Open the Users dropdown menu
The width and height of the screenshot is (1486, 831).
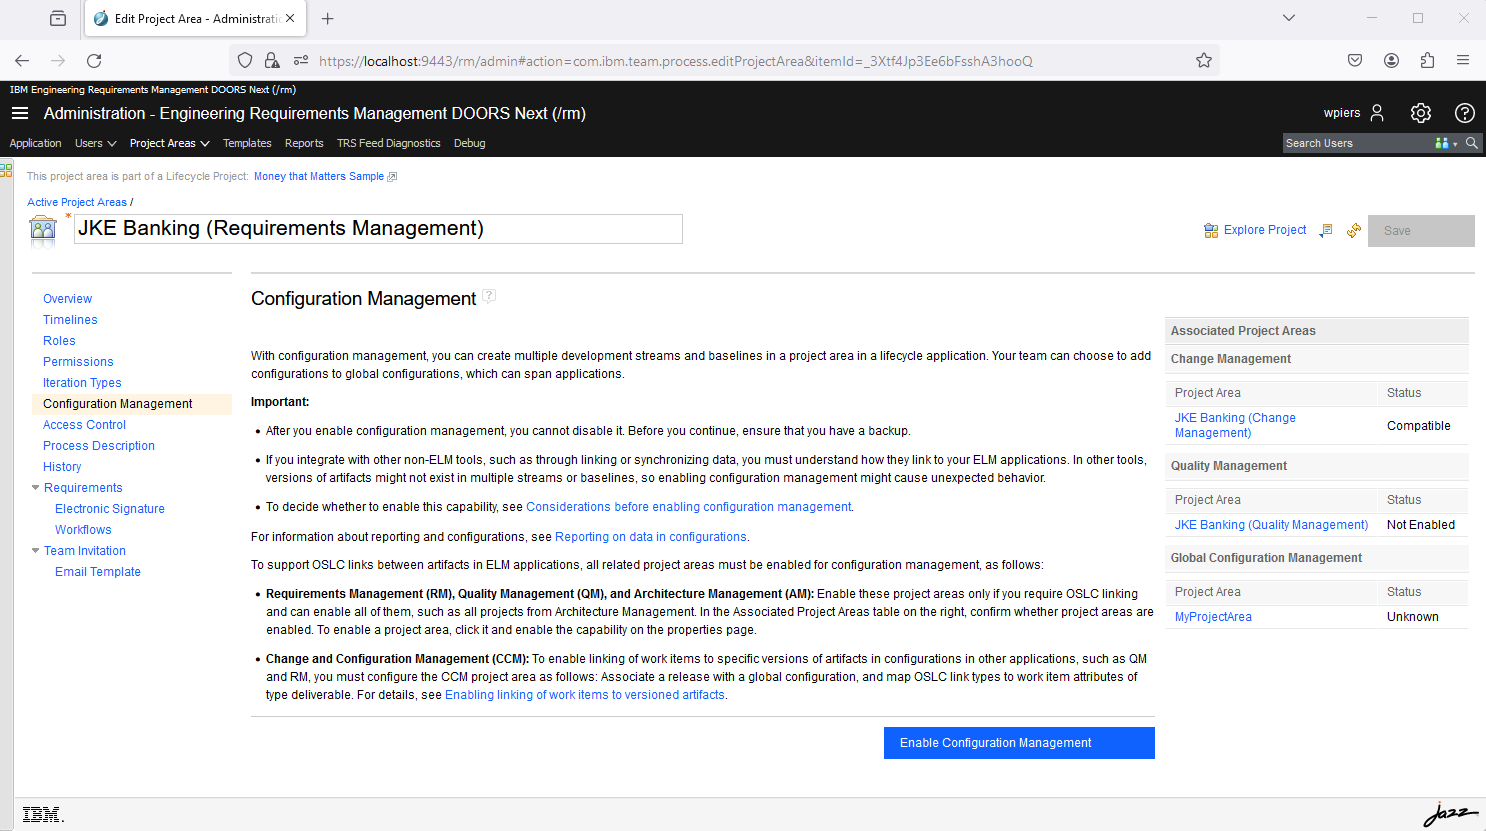coord(96,143)
